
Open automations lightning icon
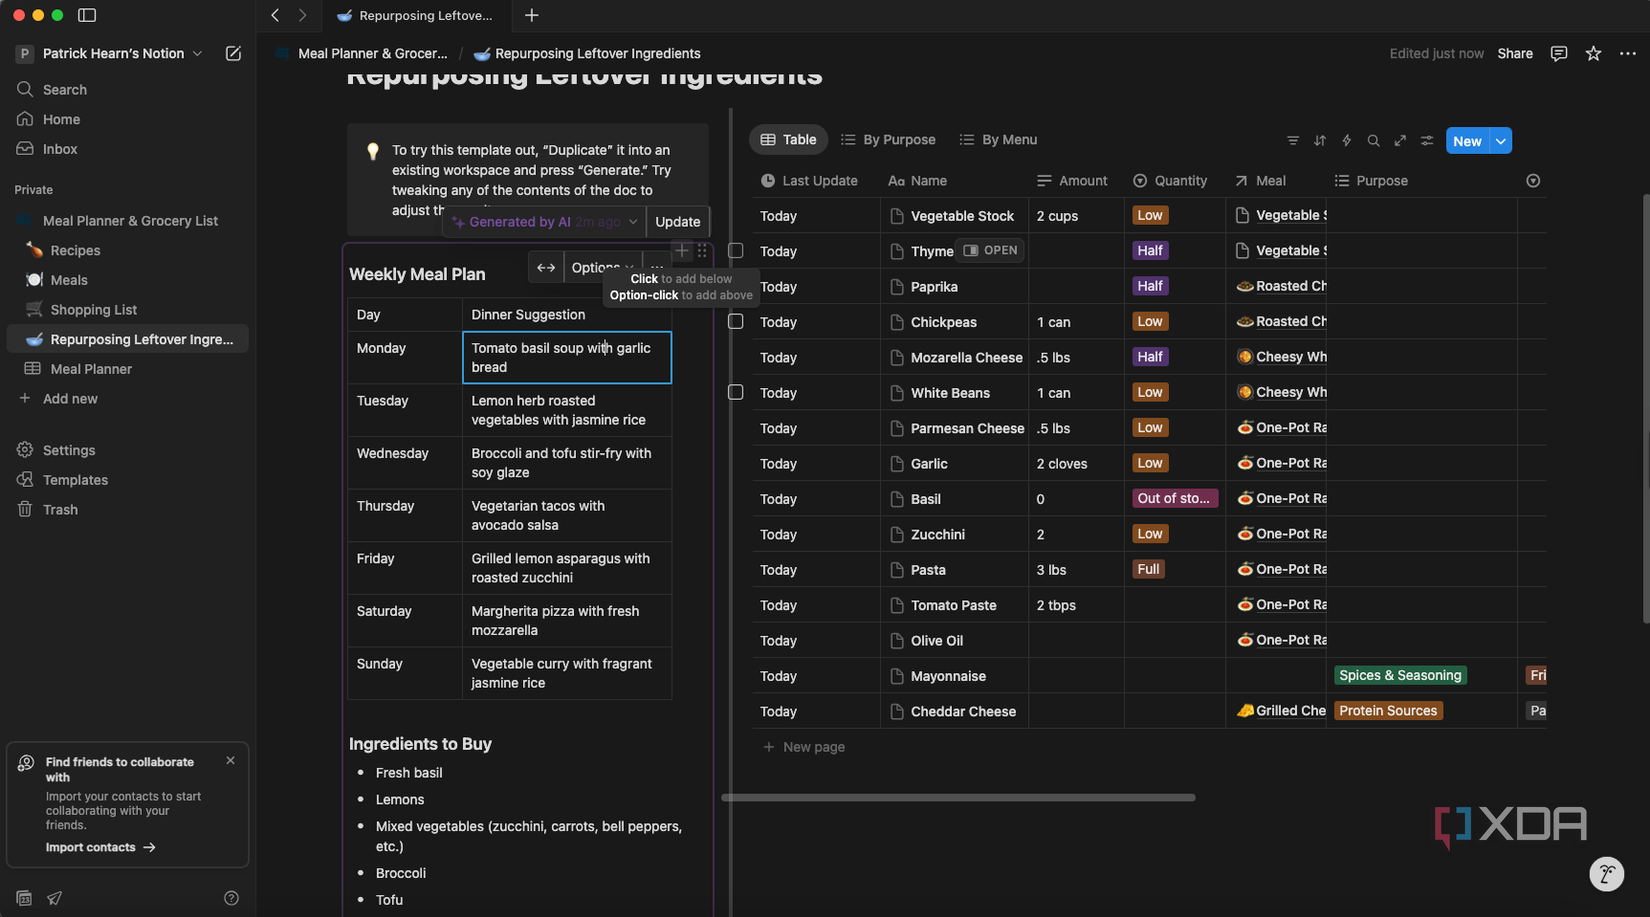pyautogui.click(x=1347, y=140)
